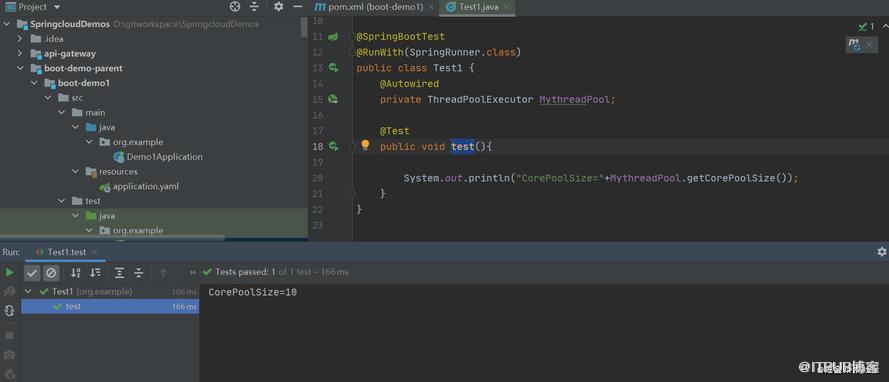The height and width of the screenshot is (382, 889).
Task: Close the Test1.test run tab
Action: click(94, 252)
